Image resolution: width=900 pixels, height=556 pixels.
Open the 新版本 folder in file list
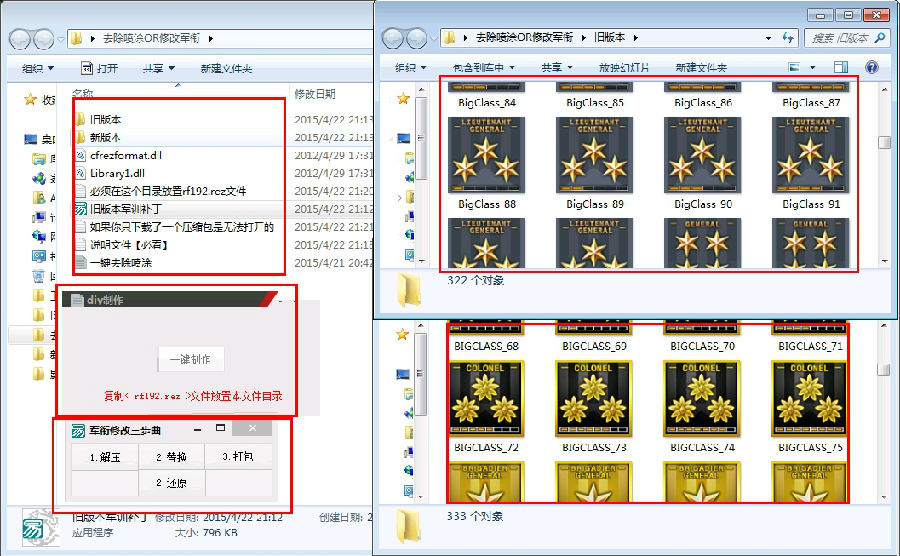click(98, 137)
